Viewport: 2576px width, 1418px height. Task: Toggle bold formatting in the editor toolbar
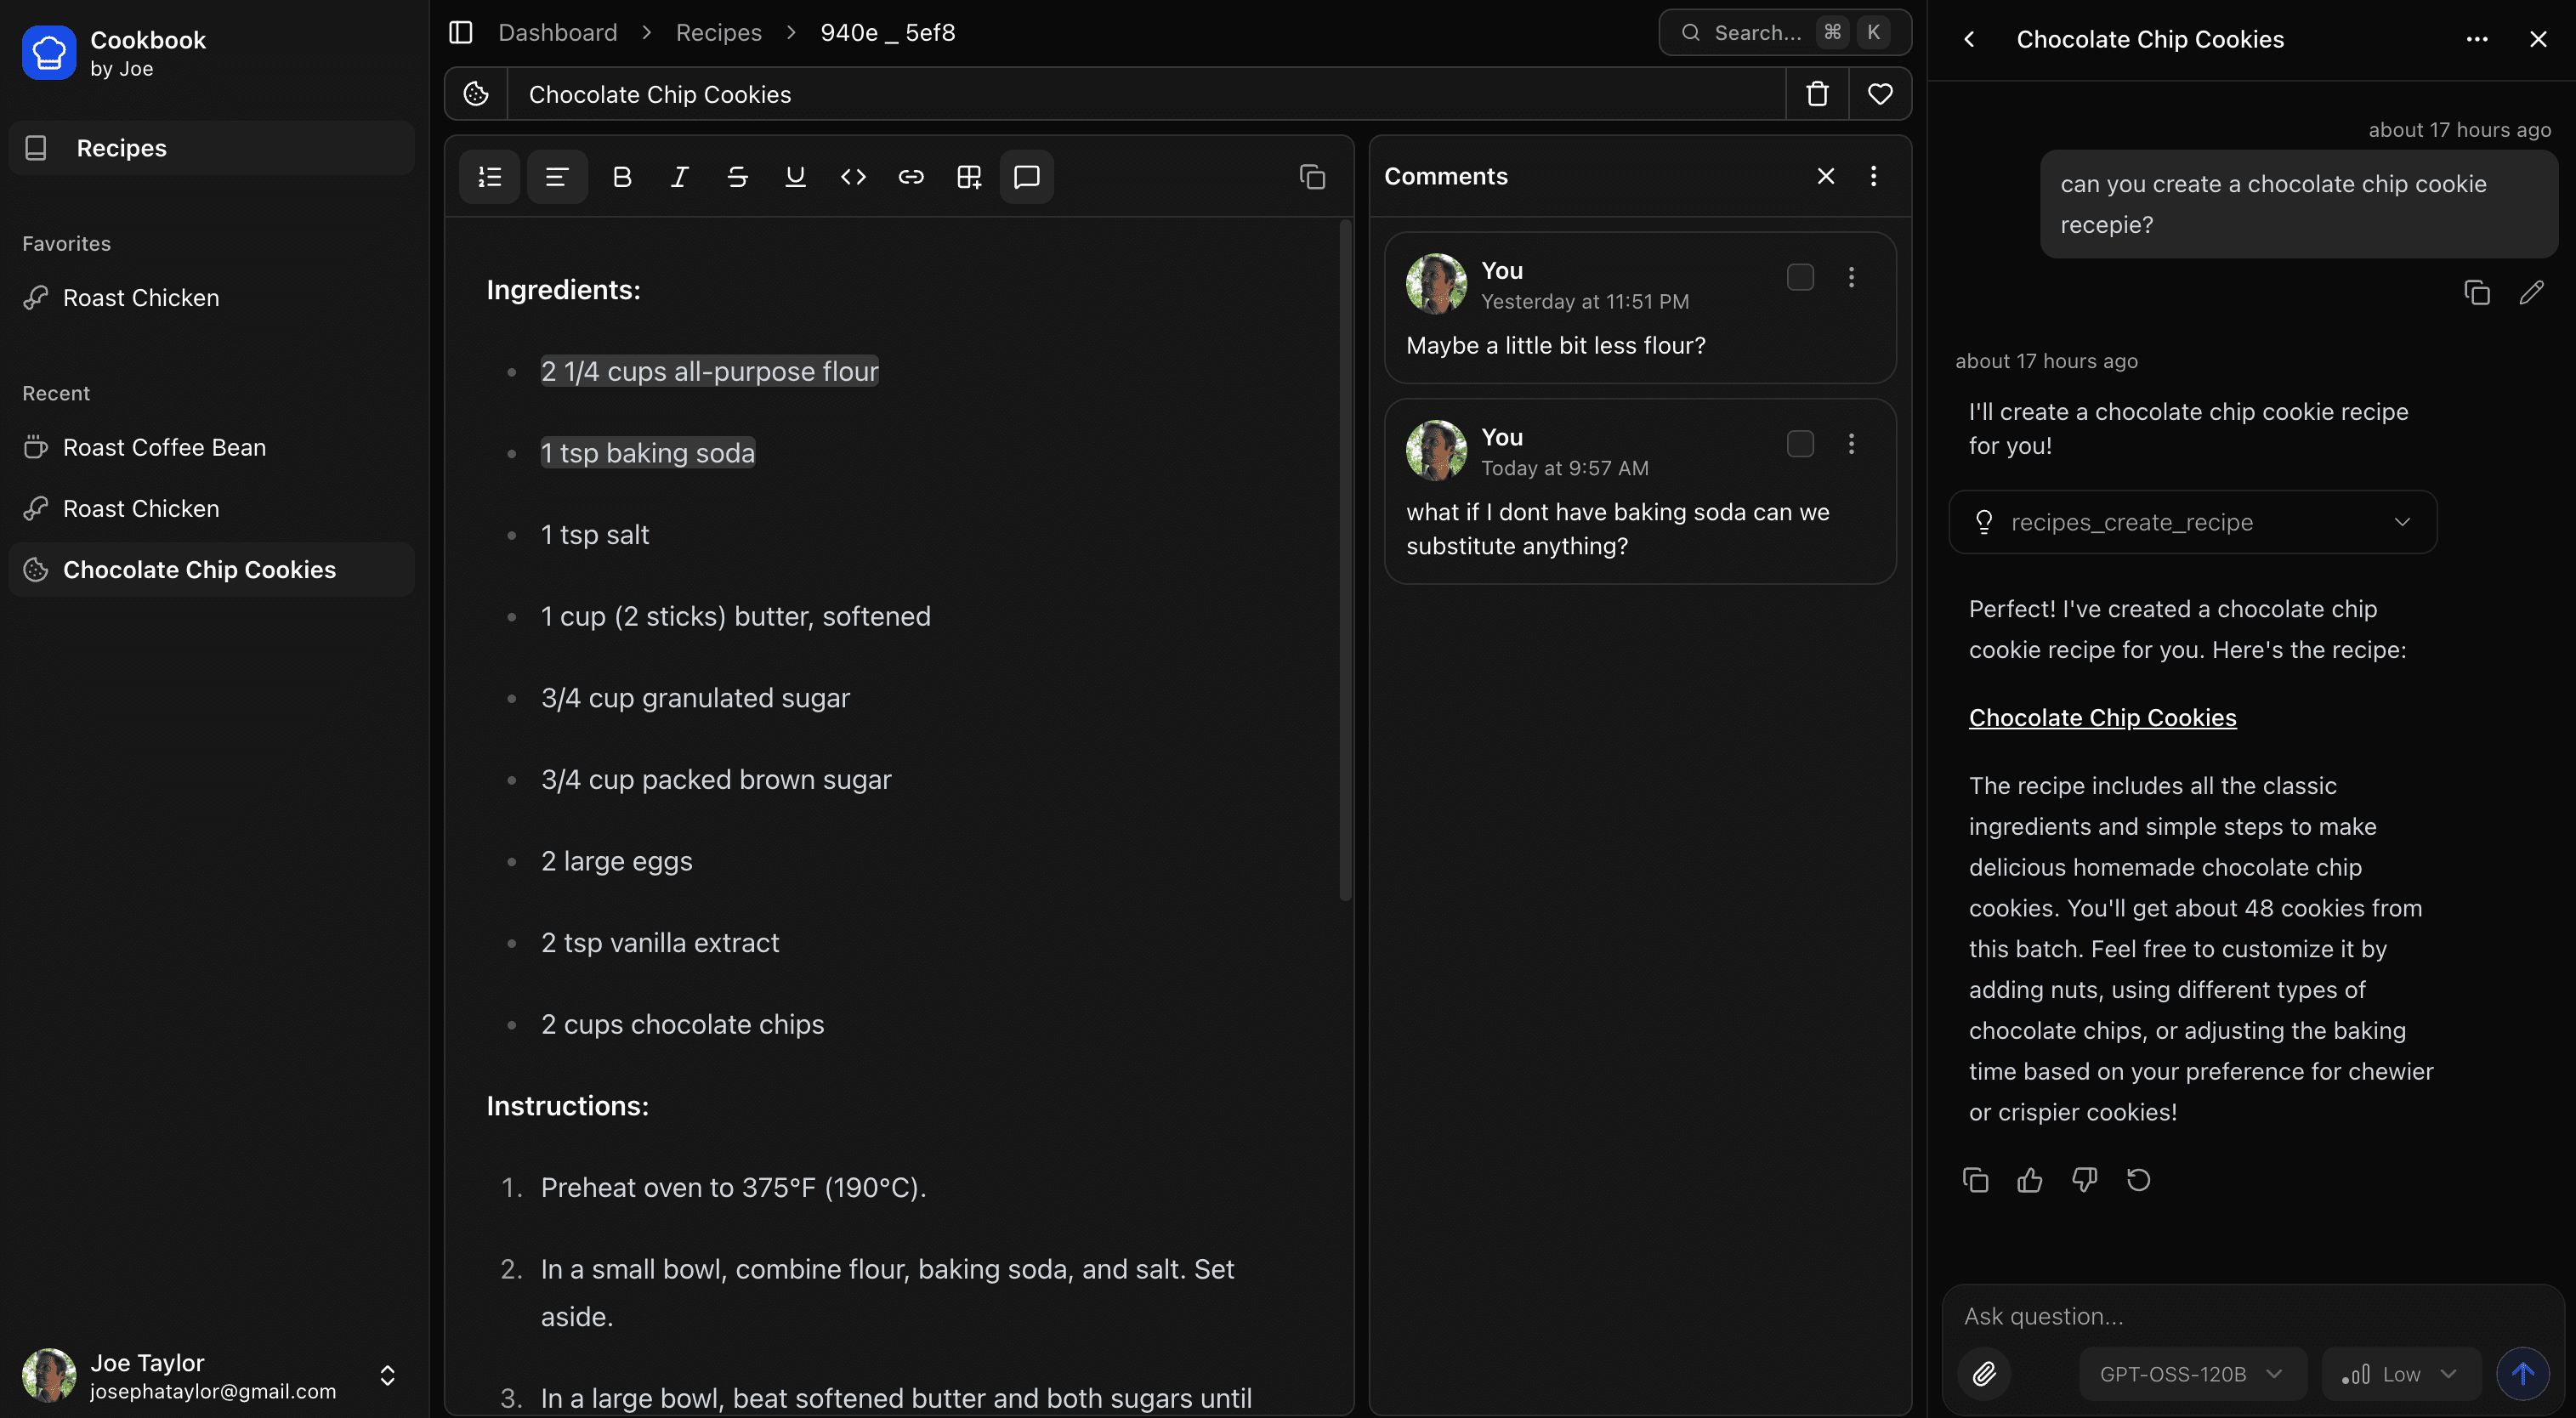(x=622, y=177)
